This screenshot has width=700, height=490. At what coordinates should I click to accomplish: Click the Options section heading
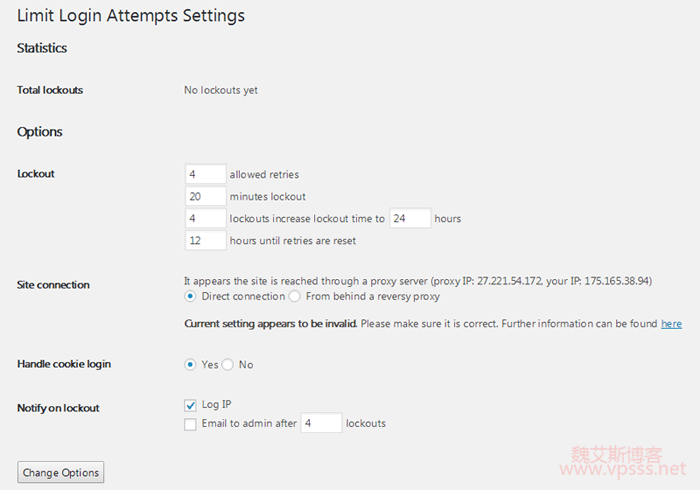pos(40,132)
